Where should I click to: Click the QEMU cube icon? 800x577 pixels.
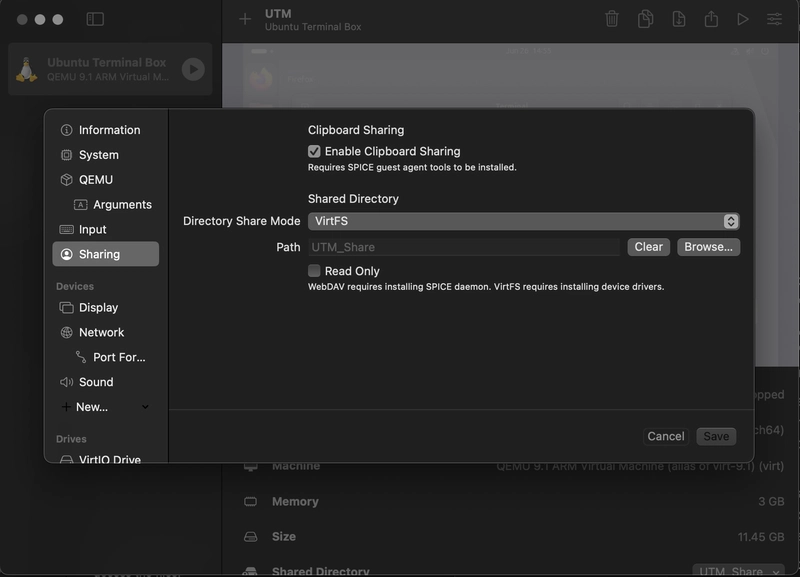coord(66,180)
